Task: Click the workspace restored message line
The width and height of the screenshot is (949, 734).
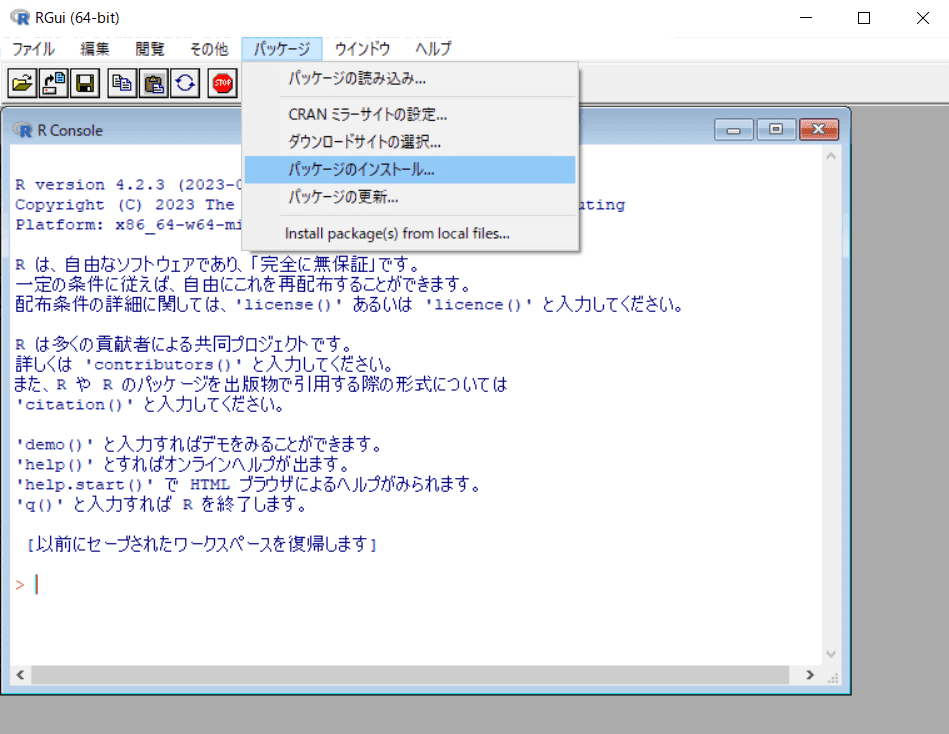Action: pos(203,545)
